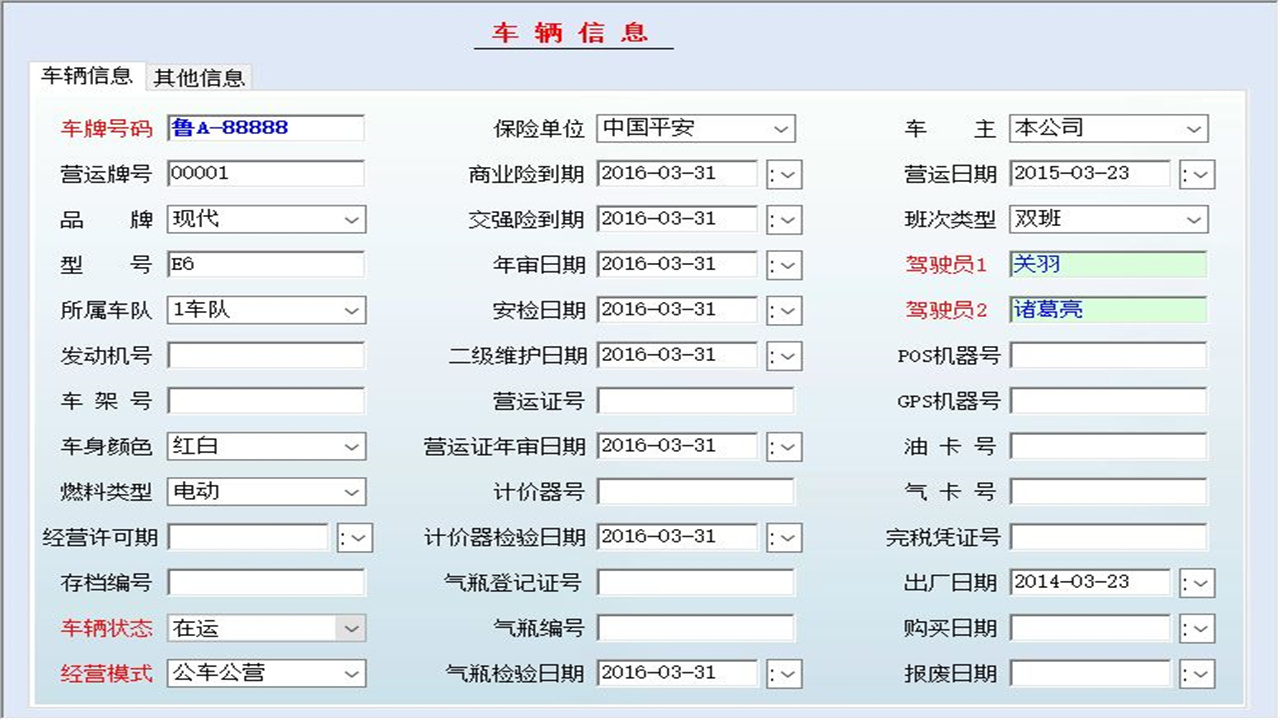Open the 安检日期 date picker
This screenshot has width=1280, height=720.
[785, 310]
